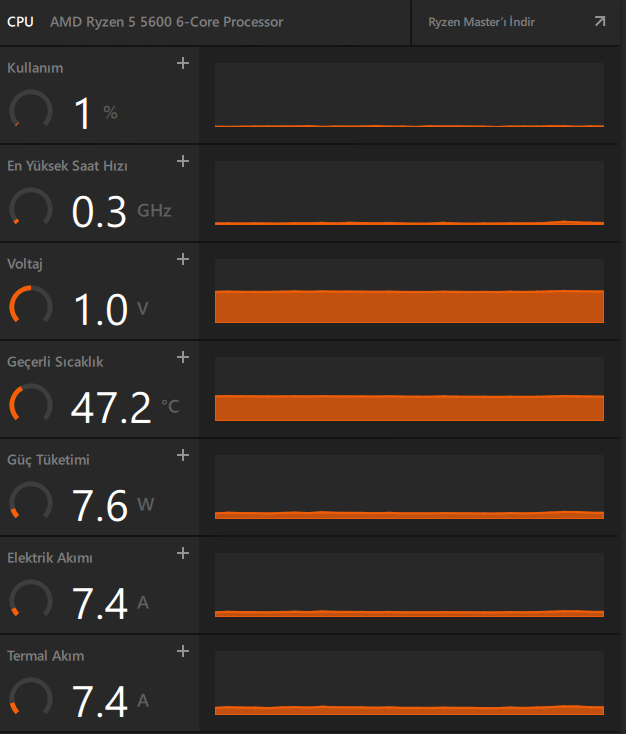
Task: Click the Voltaj history graph
Action: [x=409, y=292]
